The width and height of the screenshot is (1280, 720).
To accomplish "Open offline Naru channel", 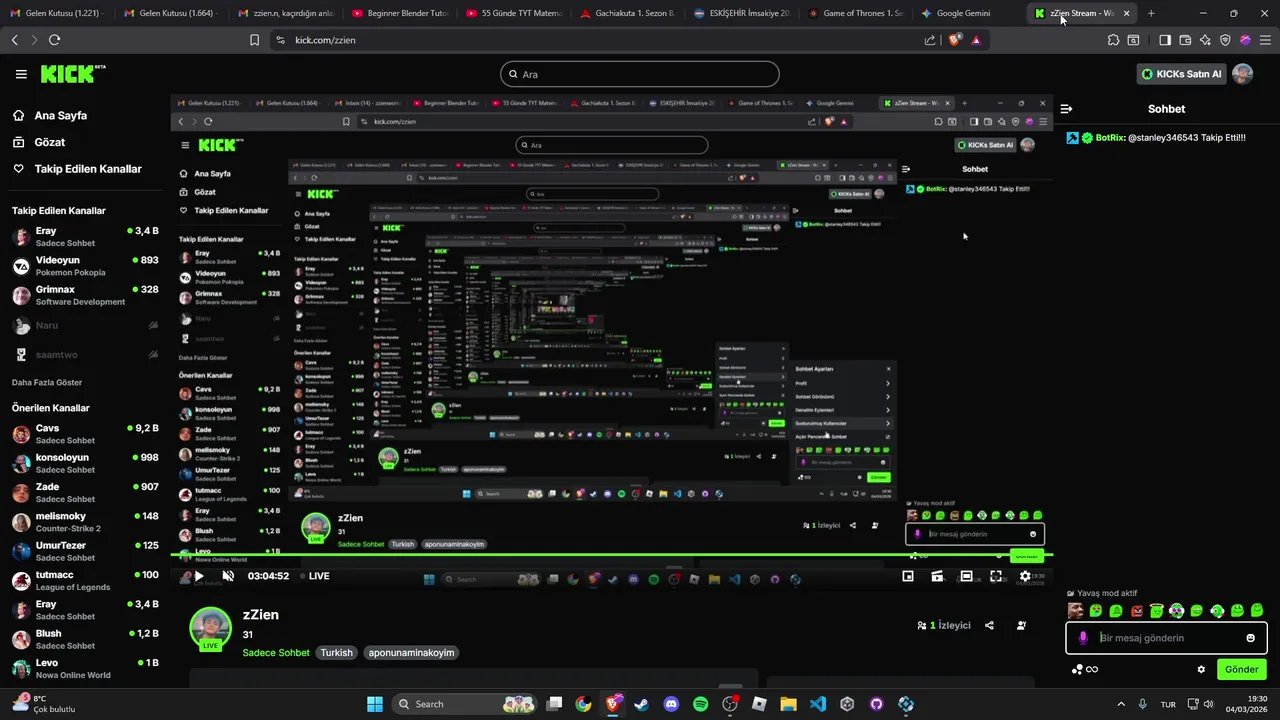I will coord(85,325).
